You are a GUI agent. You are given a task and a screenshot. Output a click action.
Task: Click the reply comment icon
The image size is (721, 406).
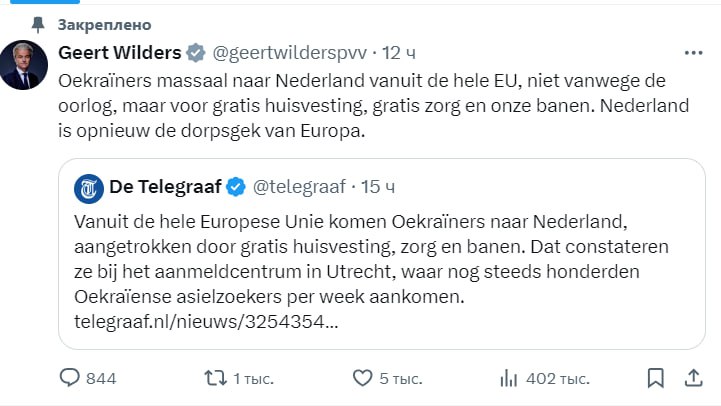pos(70,378)
